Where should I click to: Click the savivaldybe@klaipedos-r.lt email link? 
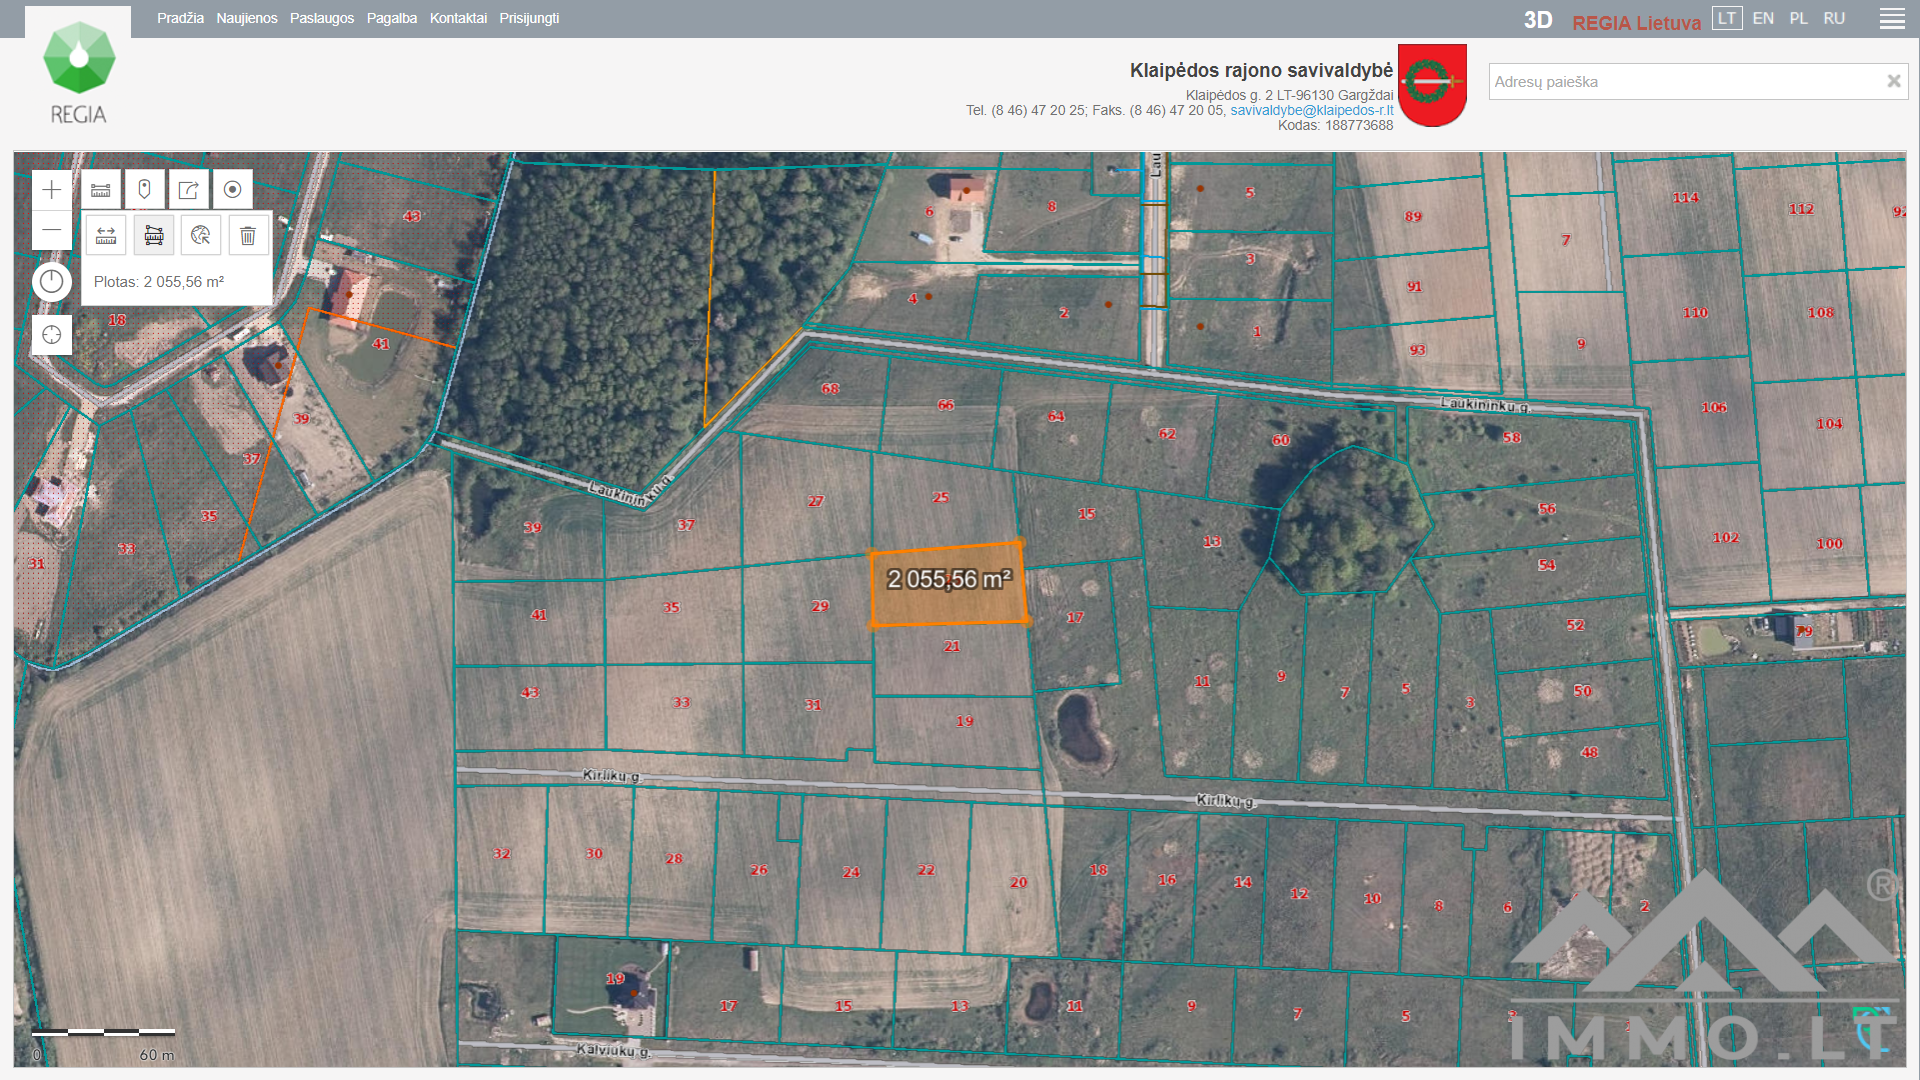point(1311,110)
